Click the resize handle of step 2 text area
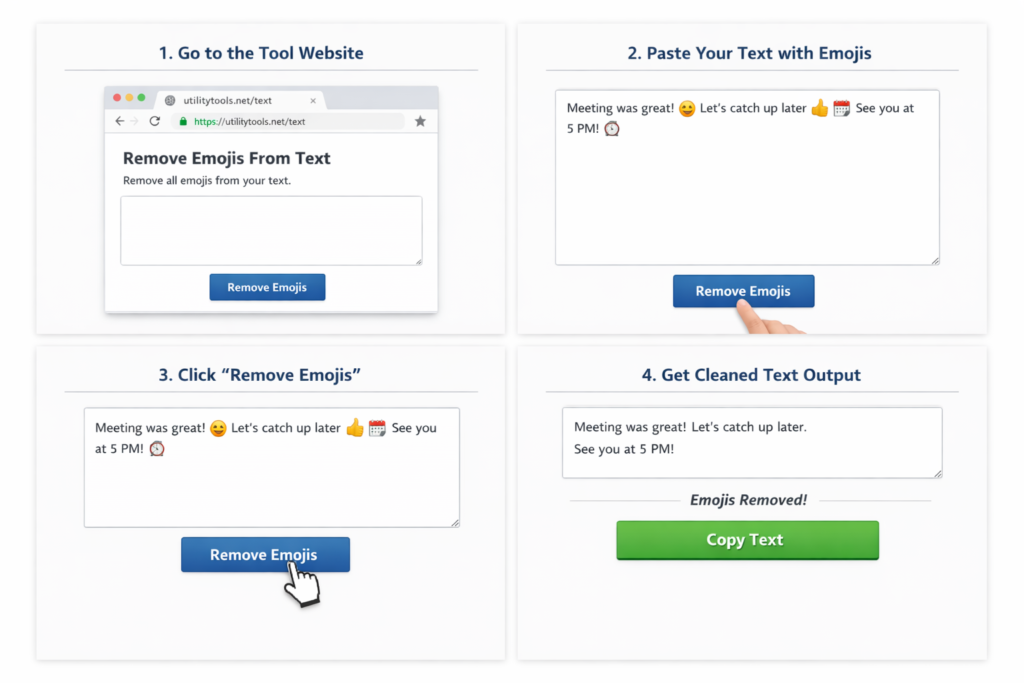The width and height of the screenshot is (1024, 683). click(935, 260)
